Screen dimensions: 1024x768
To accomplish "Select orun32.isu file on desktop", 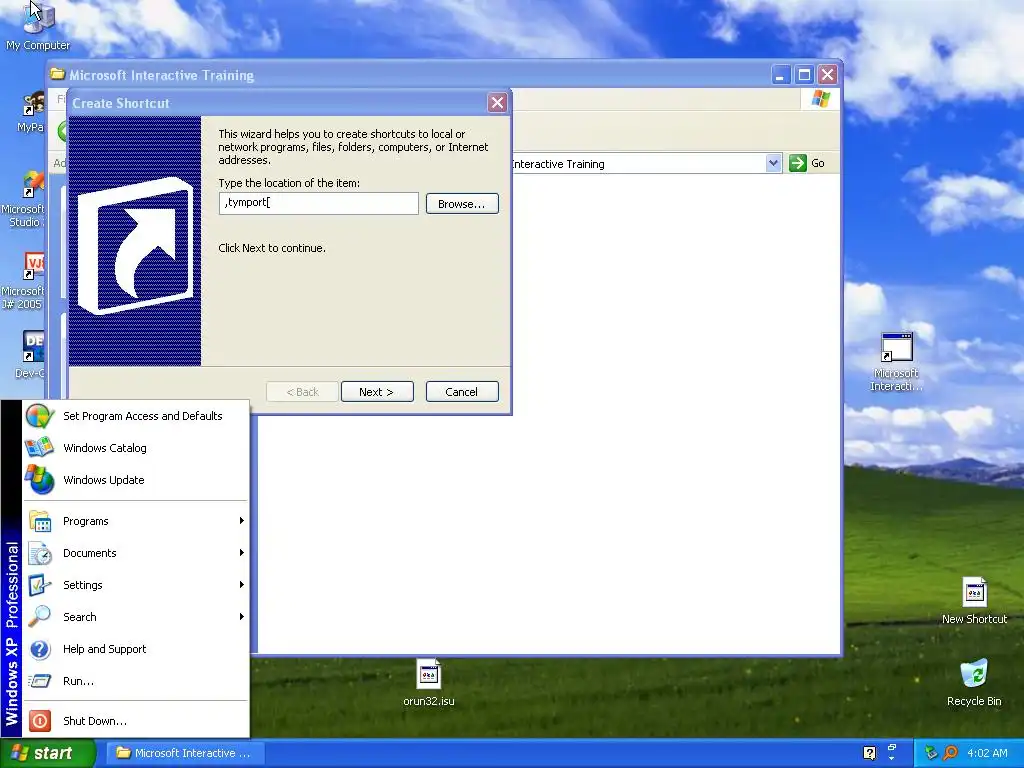I will pyautogui.click(x=428, y=683).
